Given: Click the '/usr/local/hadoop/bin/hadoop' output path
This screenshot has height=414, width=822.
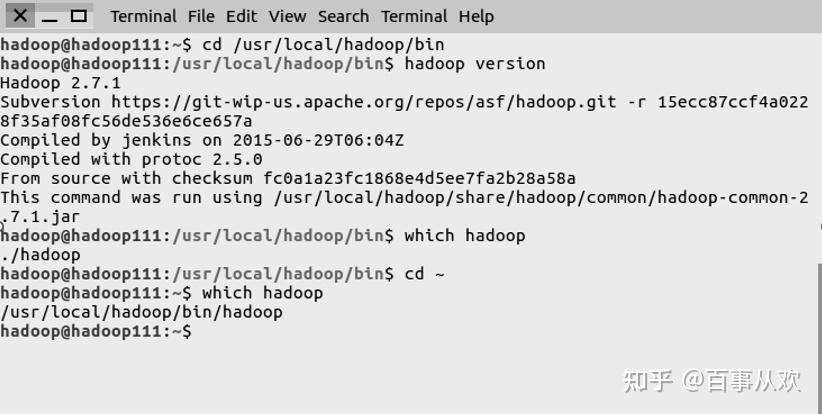Looking at the screenshot, I should 141,312.
